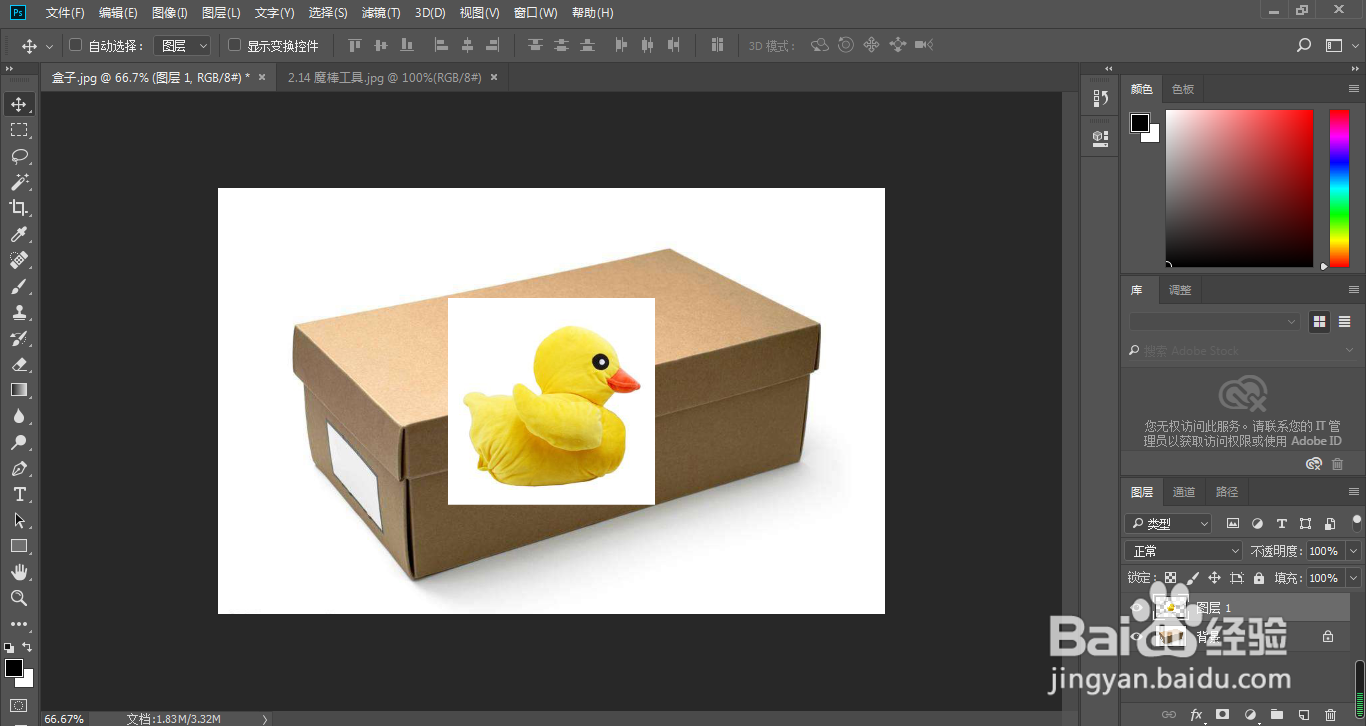
Task: Align horizontal centers in options bar
Action: pos(467,45)
